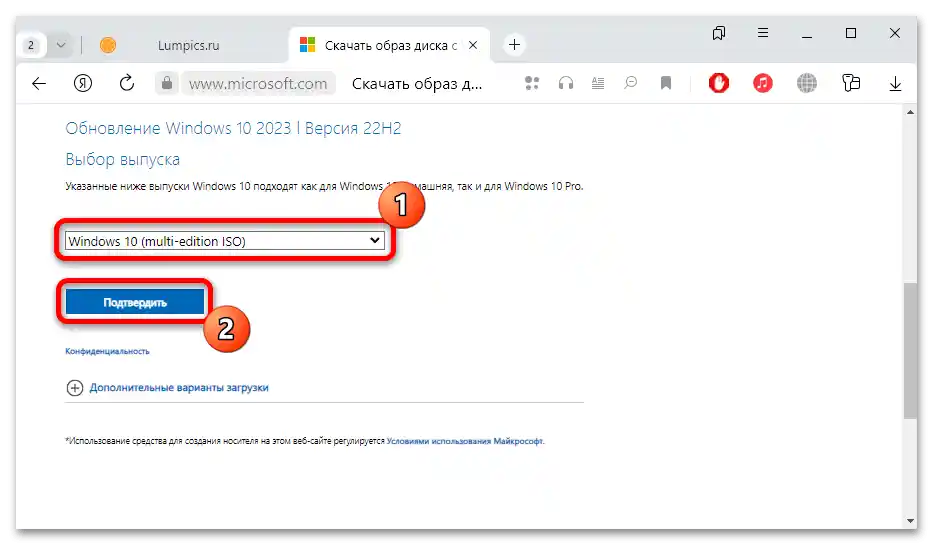Open the red ad-blocker hand extension
This screenshot has height=545, width=933.
click(719, 83)
